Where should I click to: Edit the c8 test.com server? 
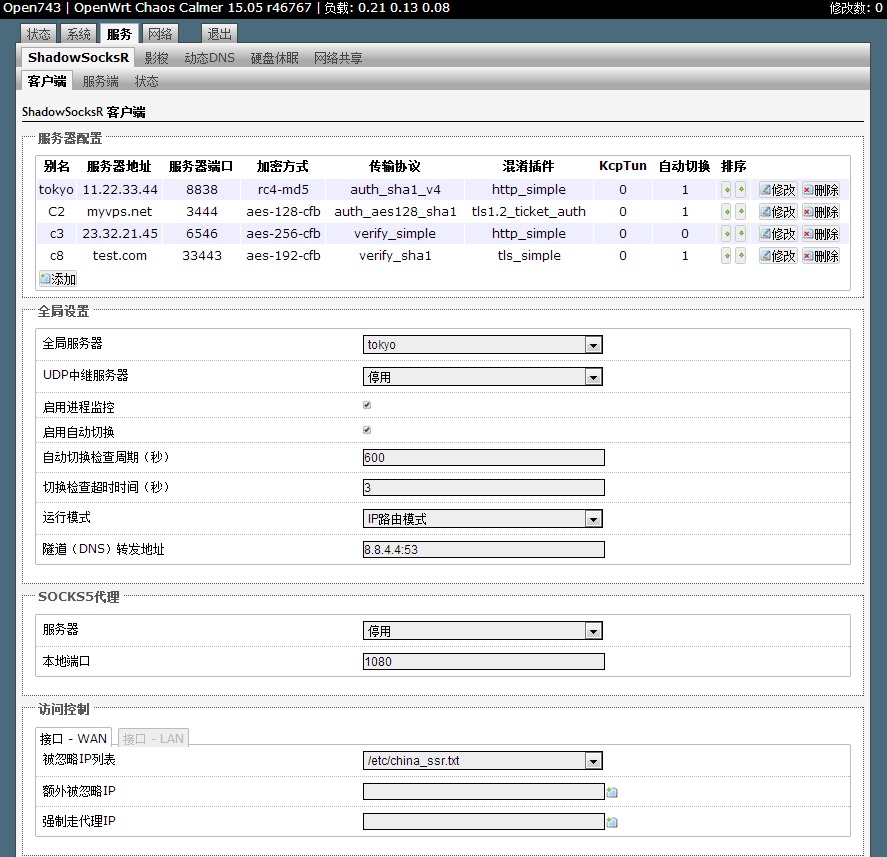778,256
